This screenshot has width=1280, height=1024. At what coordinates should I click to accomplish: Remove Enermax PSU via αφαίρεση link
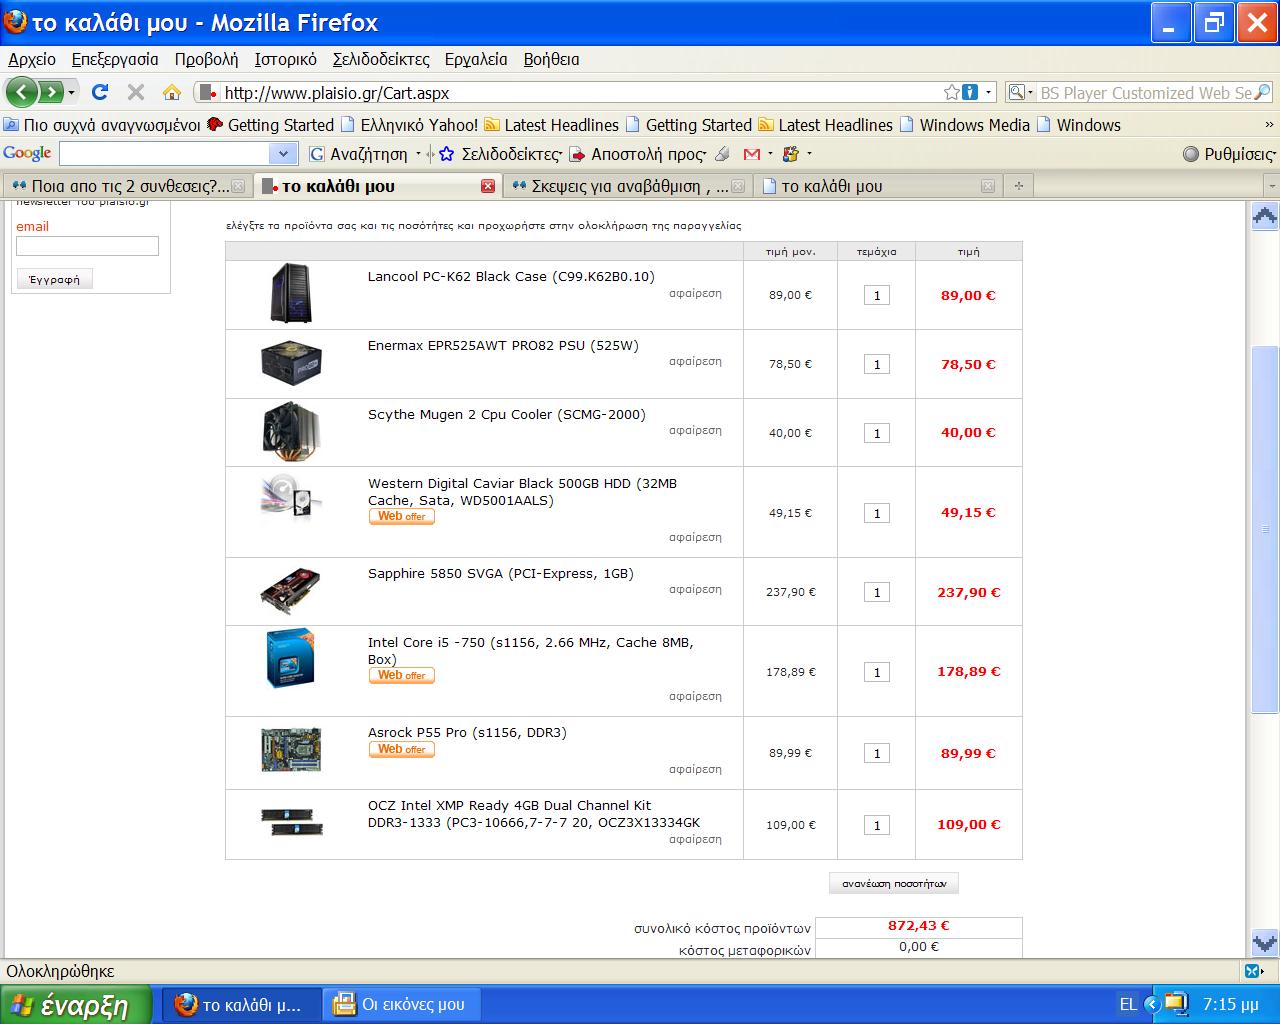click(695, 361)
